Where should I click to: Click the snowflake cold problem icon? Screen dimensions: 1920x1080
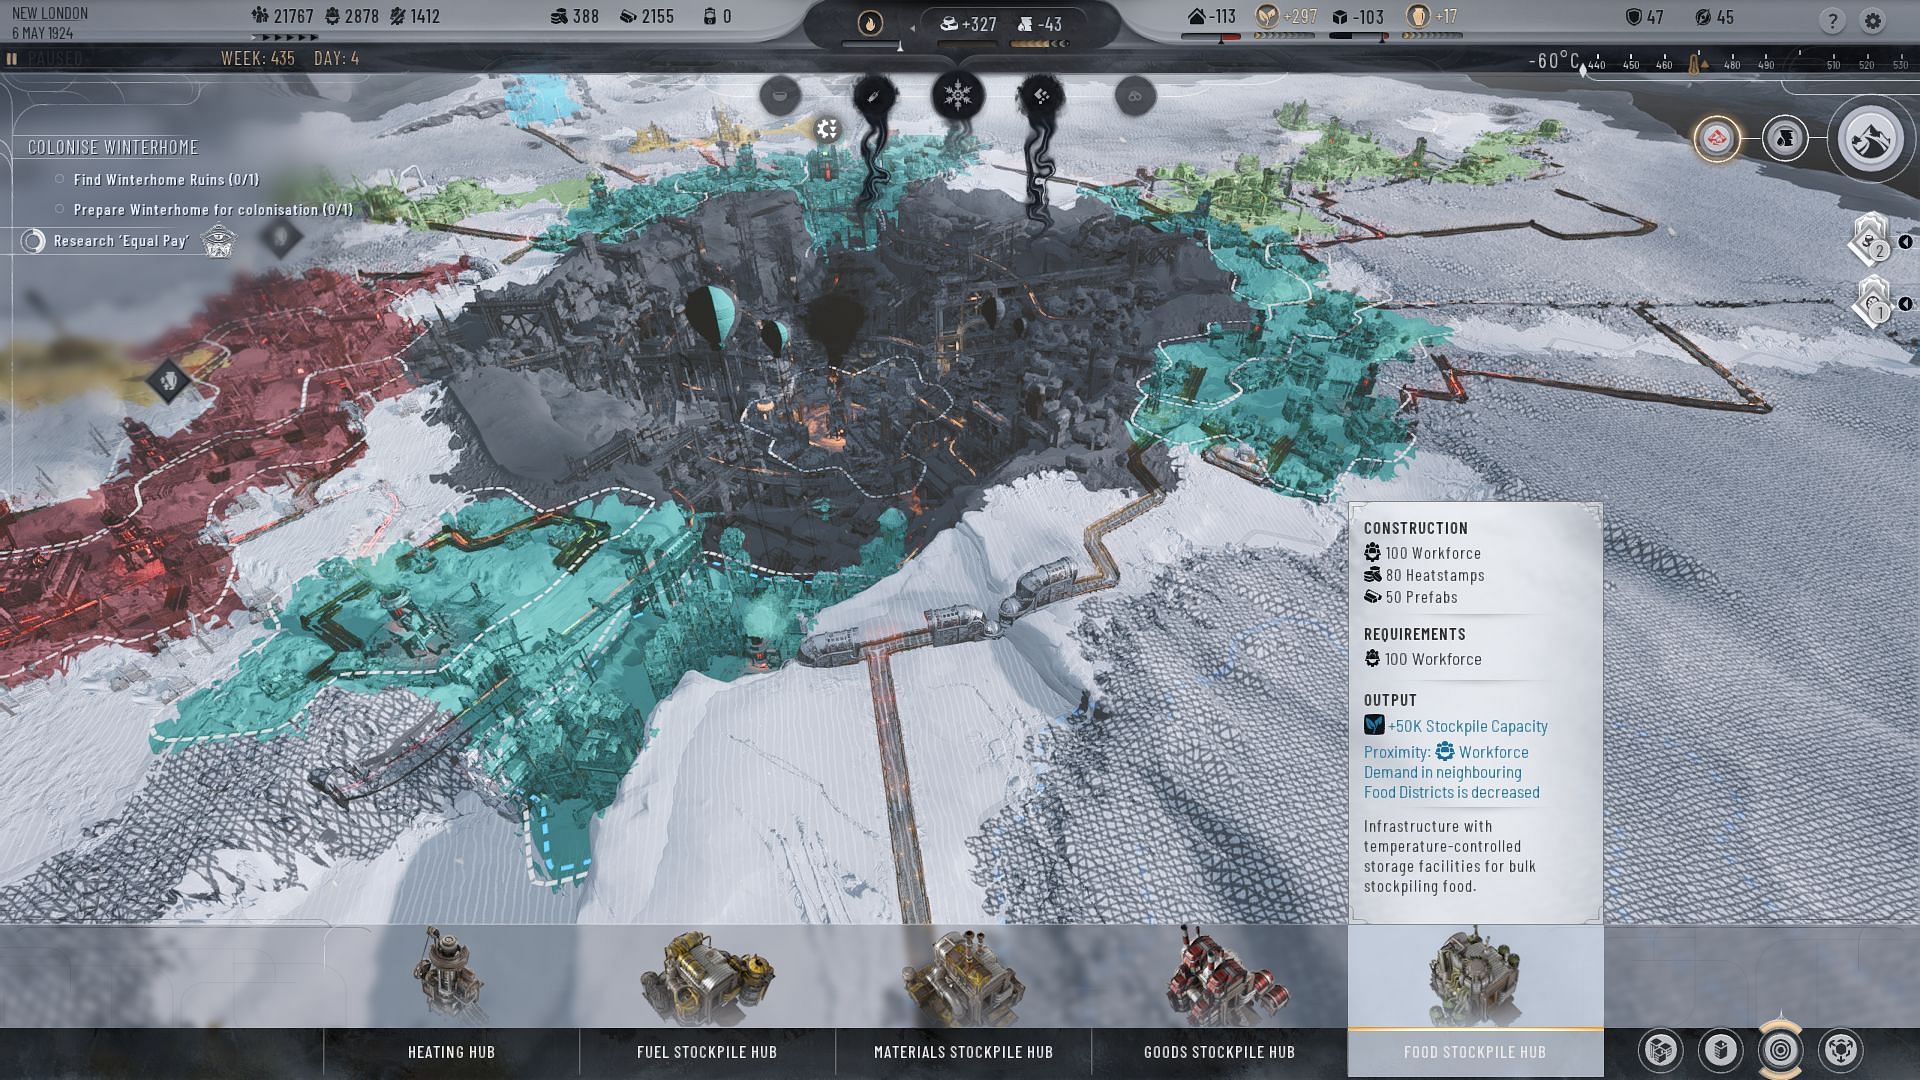(x=958, y=96)
